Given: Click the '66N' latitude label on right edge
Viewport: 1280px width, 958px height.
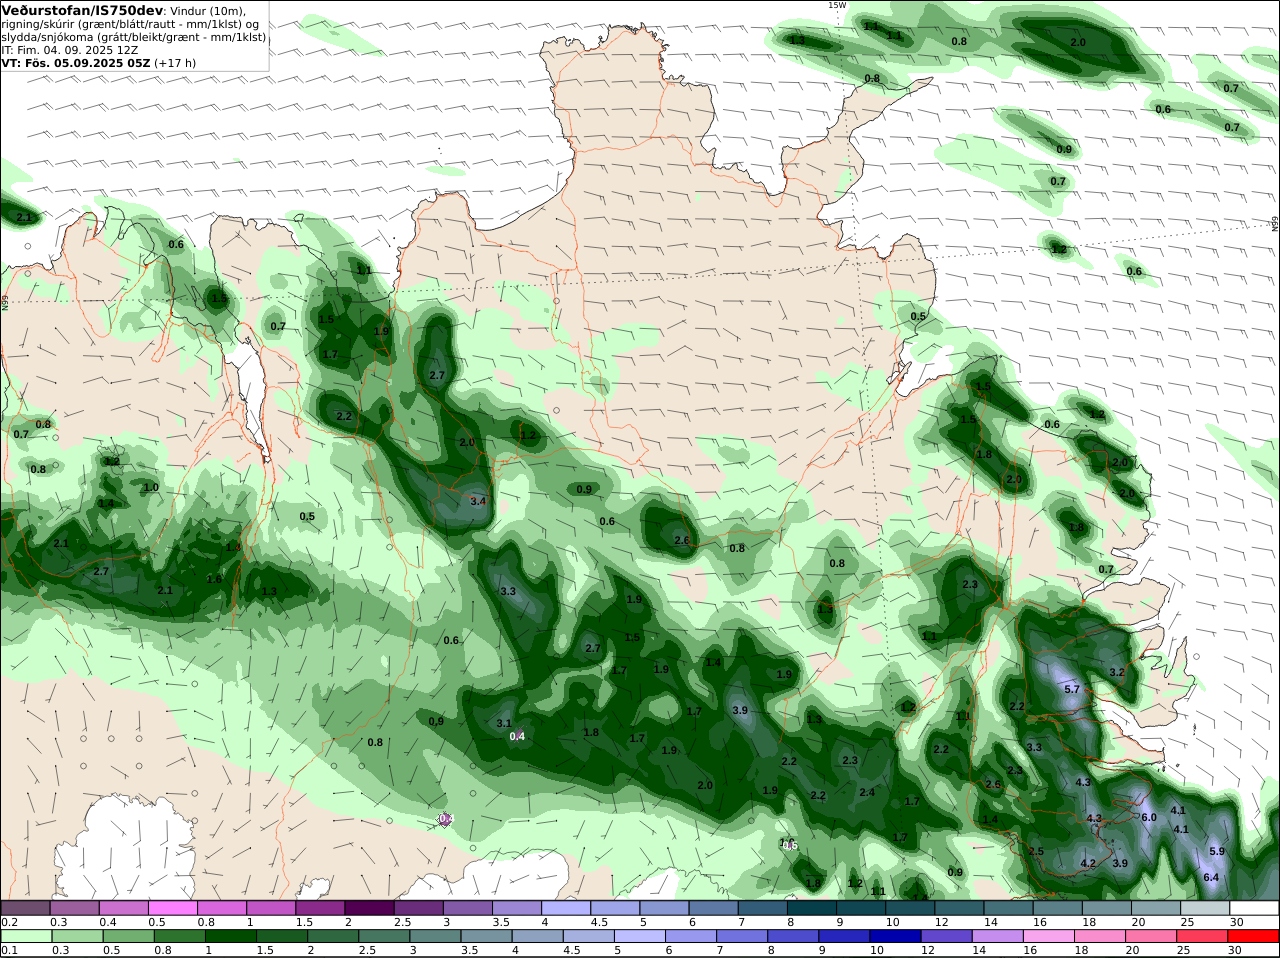Looking at the screenshot, I should click(x=1275, y=223).
